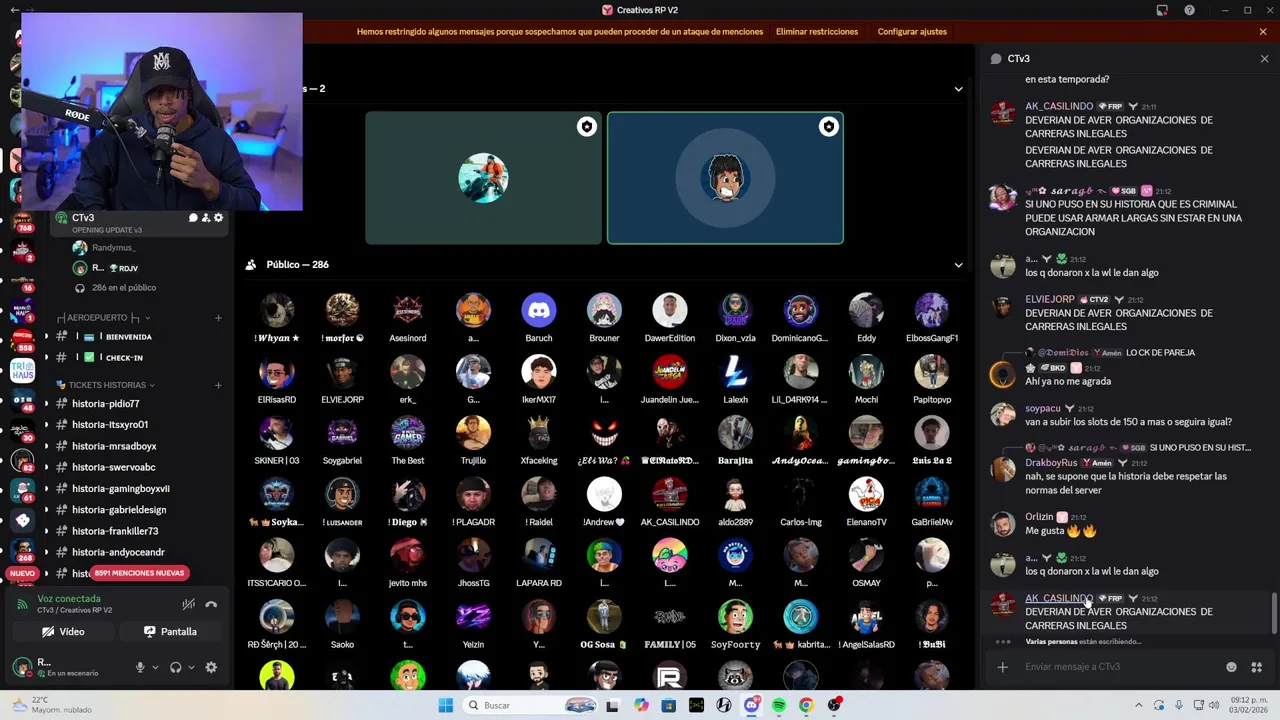This screenshot has height=720, width=1280.
Task: Deafen audio with headphones icon
Action: 176,667
